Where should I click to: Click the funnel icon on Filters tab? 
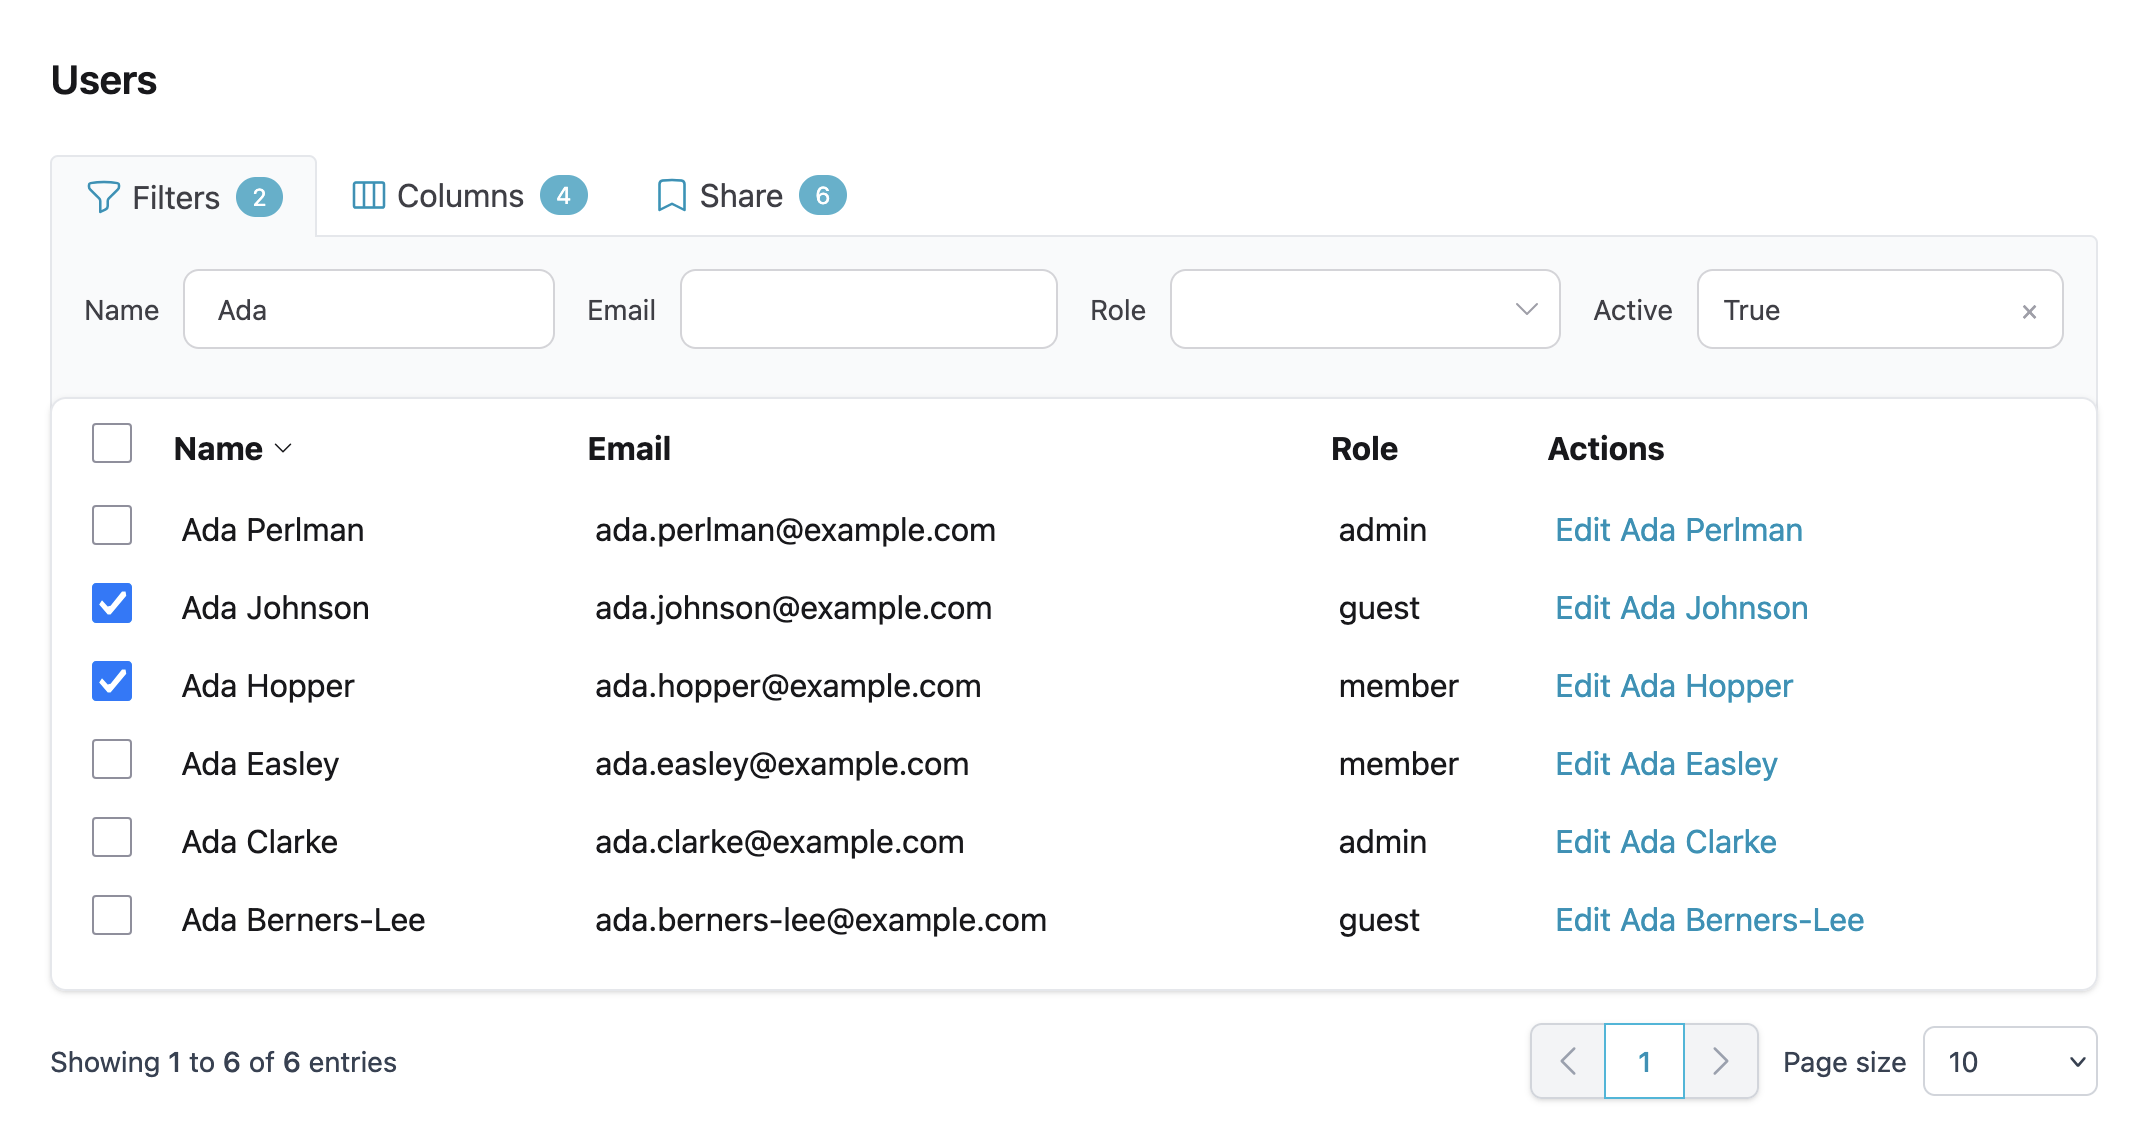pos(104,197)
